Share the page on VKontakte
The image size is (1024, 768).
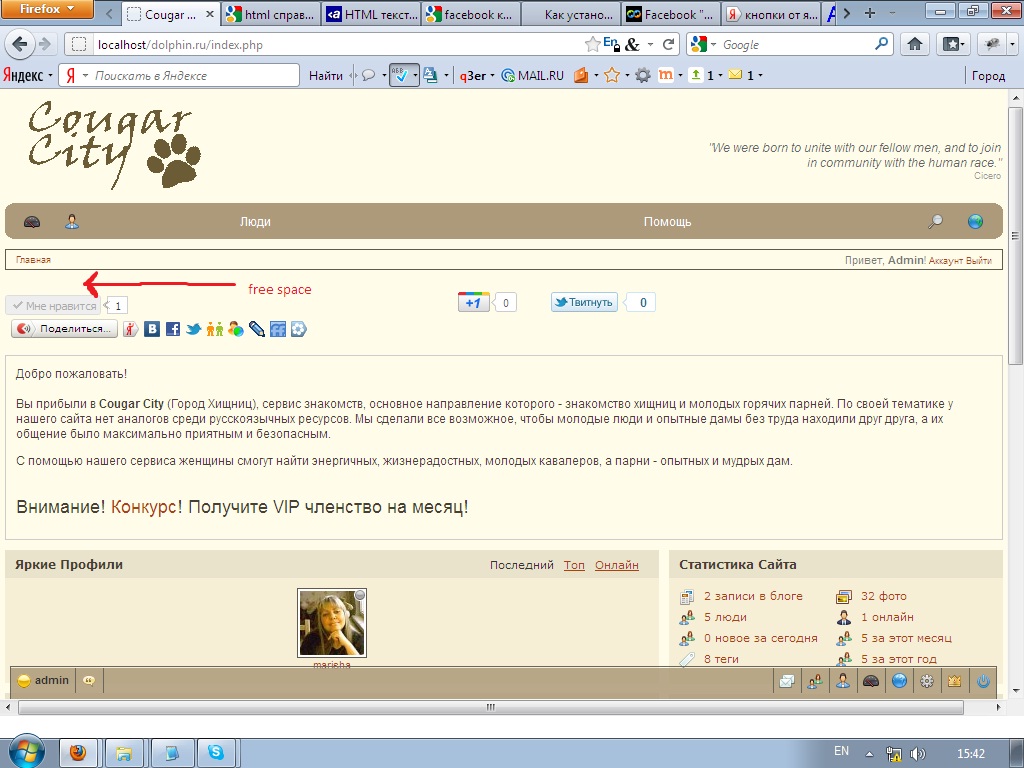pyautogui.click(x=152, y=329)
